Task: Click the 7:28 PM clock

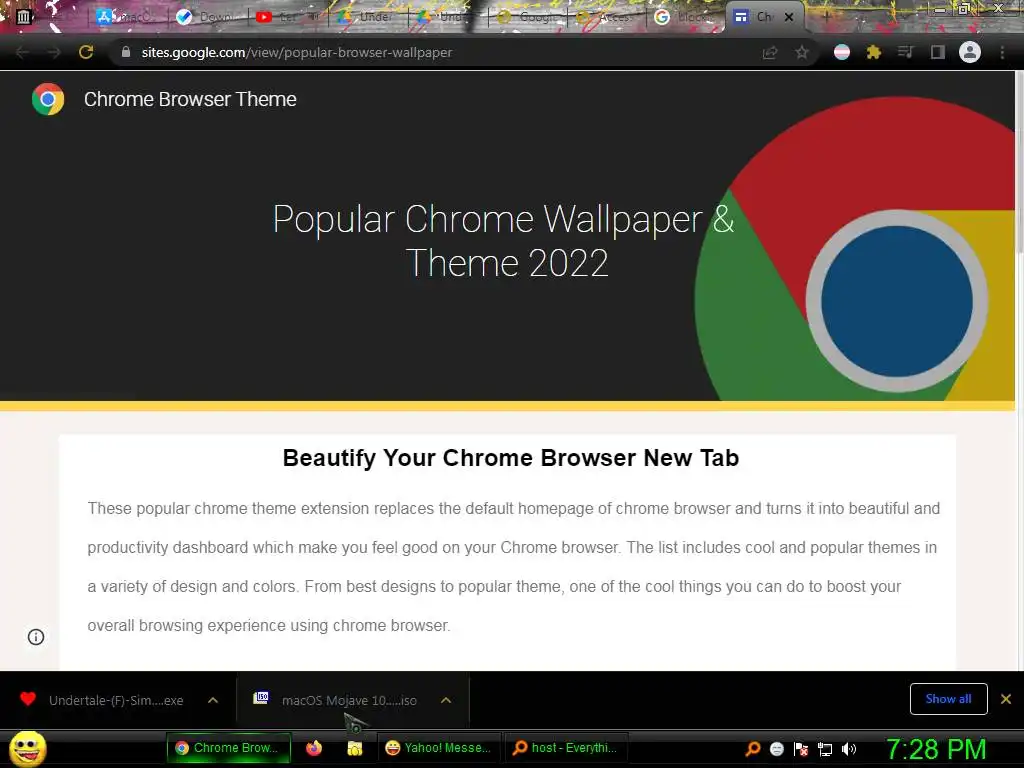Action: point(936,749)
